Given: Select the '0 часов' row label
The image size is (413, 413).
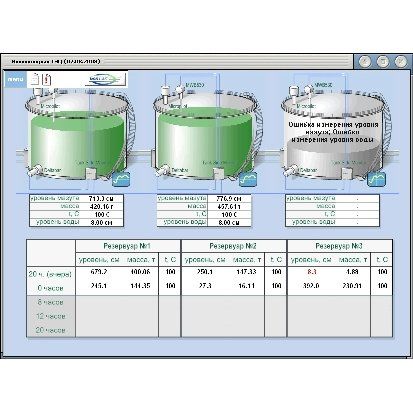Looking at the screenshot, I should tap(50, 288).
